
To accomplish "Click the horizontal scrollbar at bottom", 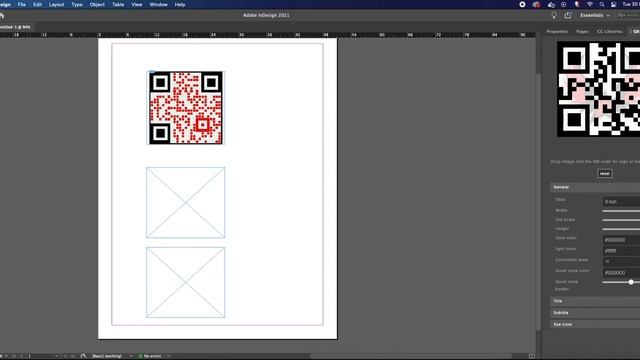I will [410, 356].
